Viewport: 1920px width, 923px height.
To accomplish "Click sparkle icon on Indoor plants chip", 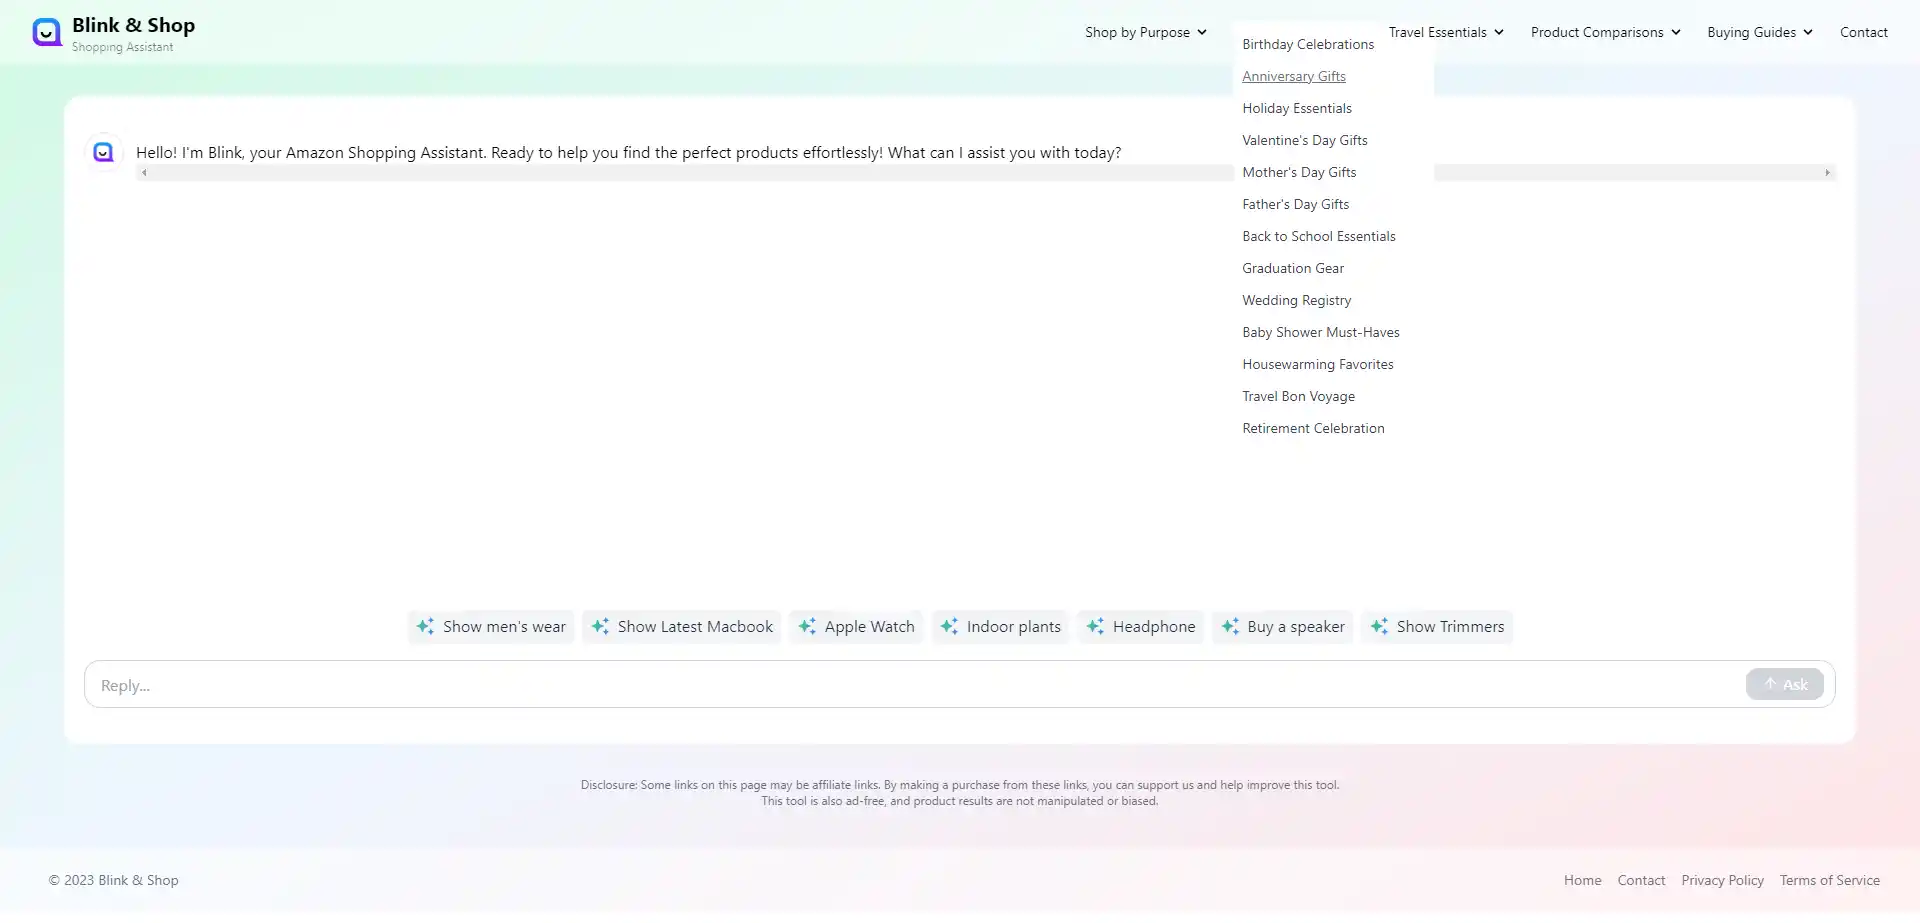I will pyautogui.click(x=949, y=627).
